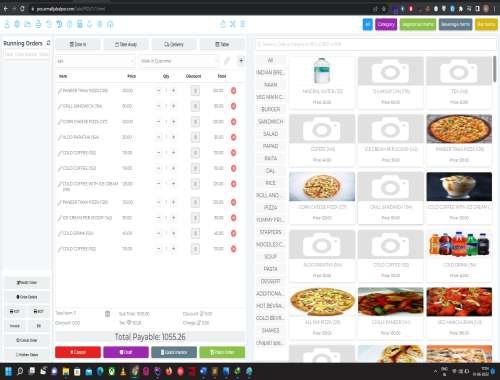Click trash icon beside Total Item
500x380 pixels.
[x=107, y=314]
